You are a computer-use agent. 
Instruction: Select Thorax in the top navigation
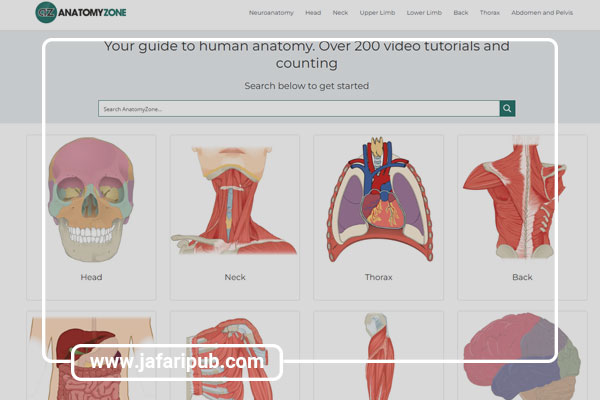490,13
